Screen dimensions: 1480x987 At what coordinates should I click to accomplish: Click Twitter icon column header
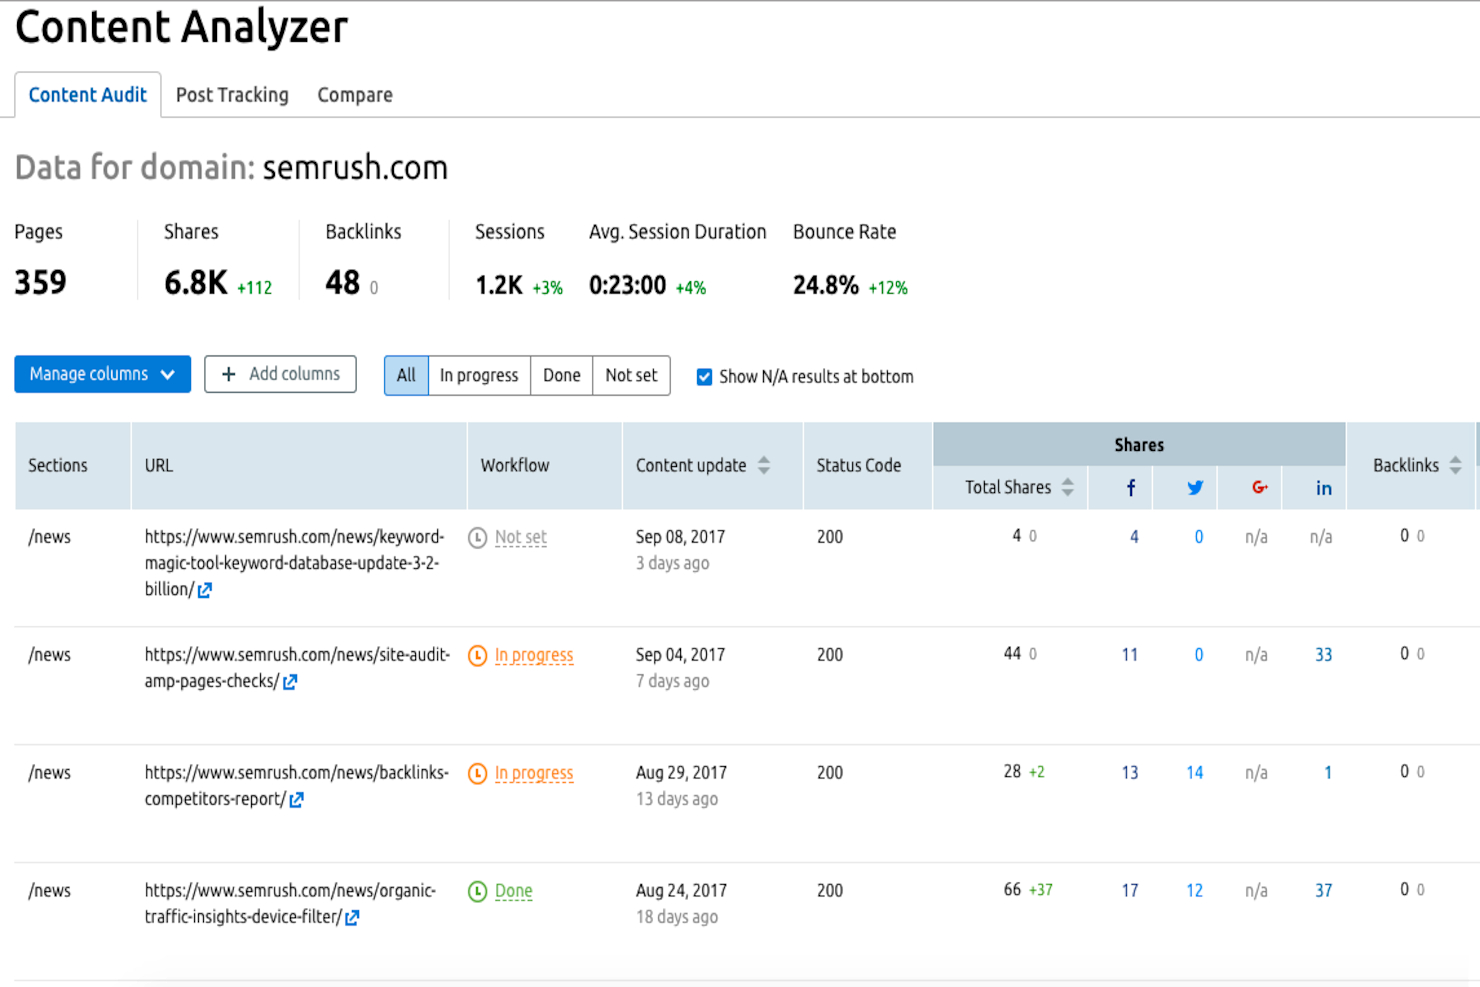1195,488
